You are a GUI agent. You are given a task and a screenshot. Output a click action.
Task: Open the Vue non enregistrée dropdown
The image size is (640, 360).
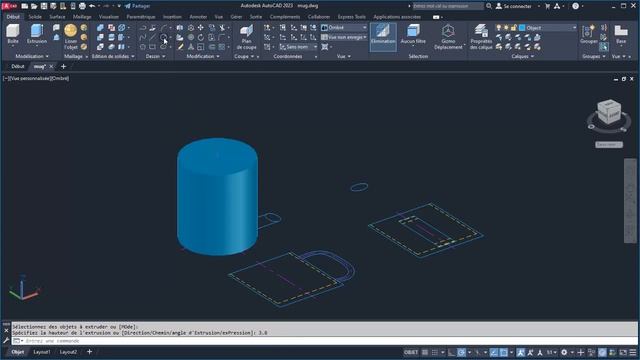[344, 37]
